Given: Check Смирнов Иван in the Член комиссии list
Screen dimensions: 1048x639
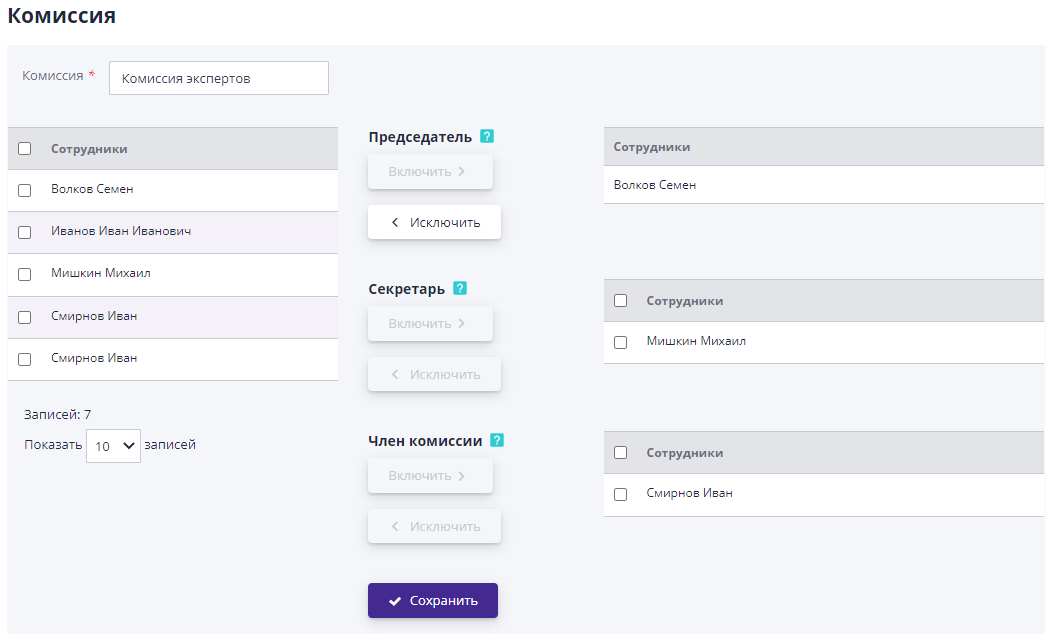Looking at the screenshot, I should pyautogui.click(x=620, y=493).
